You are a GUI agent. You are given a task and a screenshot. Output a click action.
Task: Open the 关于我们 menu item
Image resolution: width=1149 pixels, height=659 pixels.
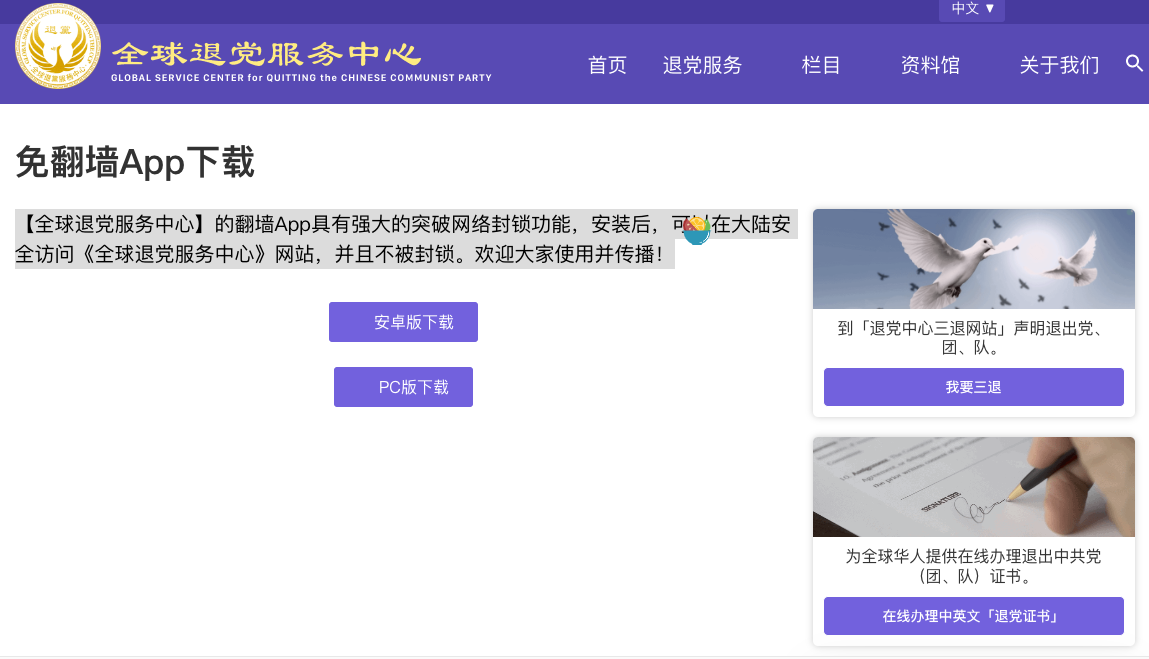(x=1059, y=66)
